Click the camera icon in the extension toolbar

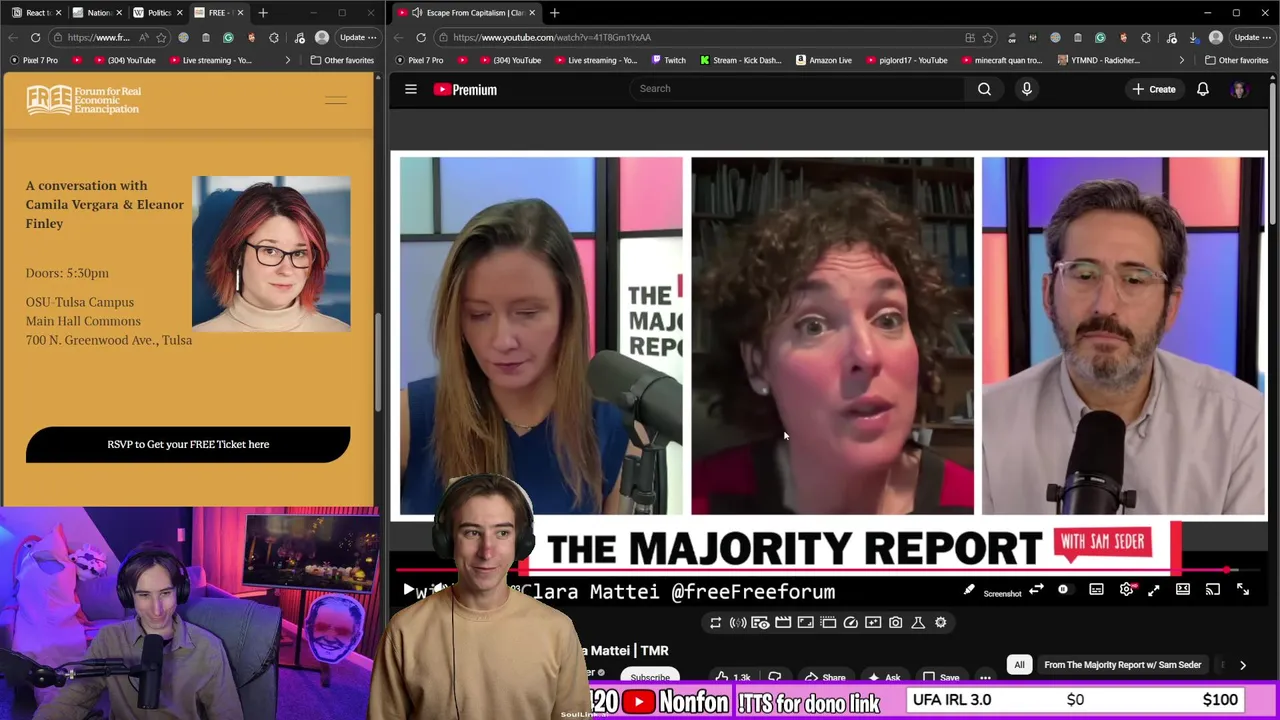click(x=895, y=623)
